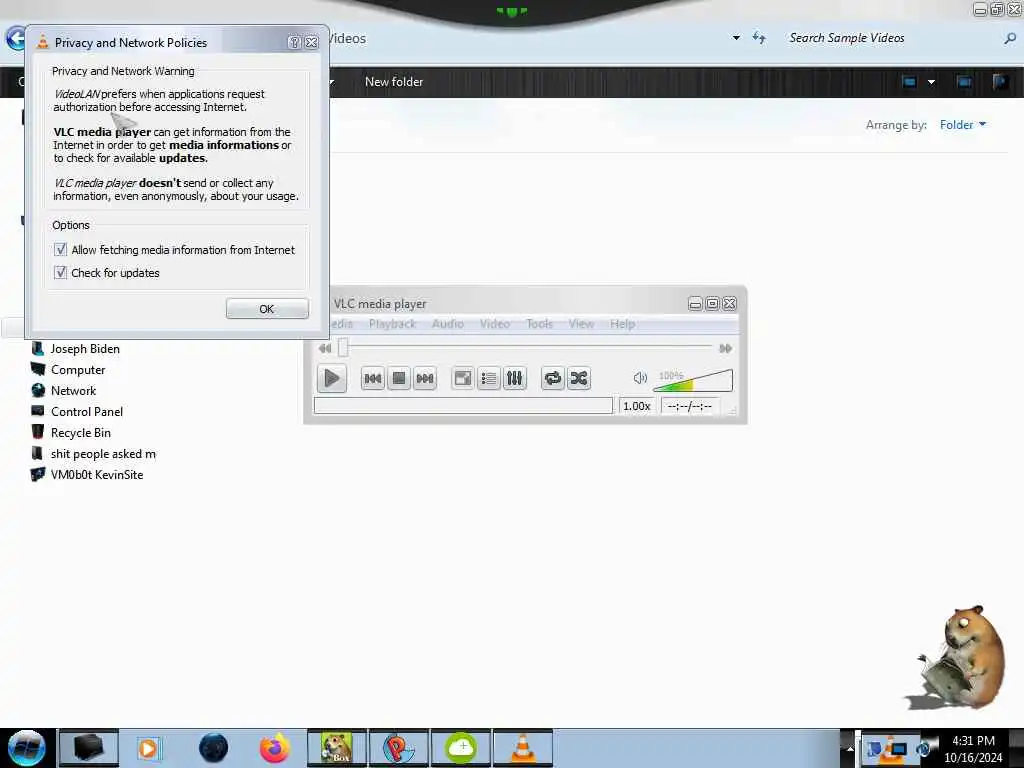Click the Explorer help icon
Image resolution: width=1024 pixels, height=768 pixels.
pos(1000,82)
